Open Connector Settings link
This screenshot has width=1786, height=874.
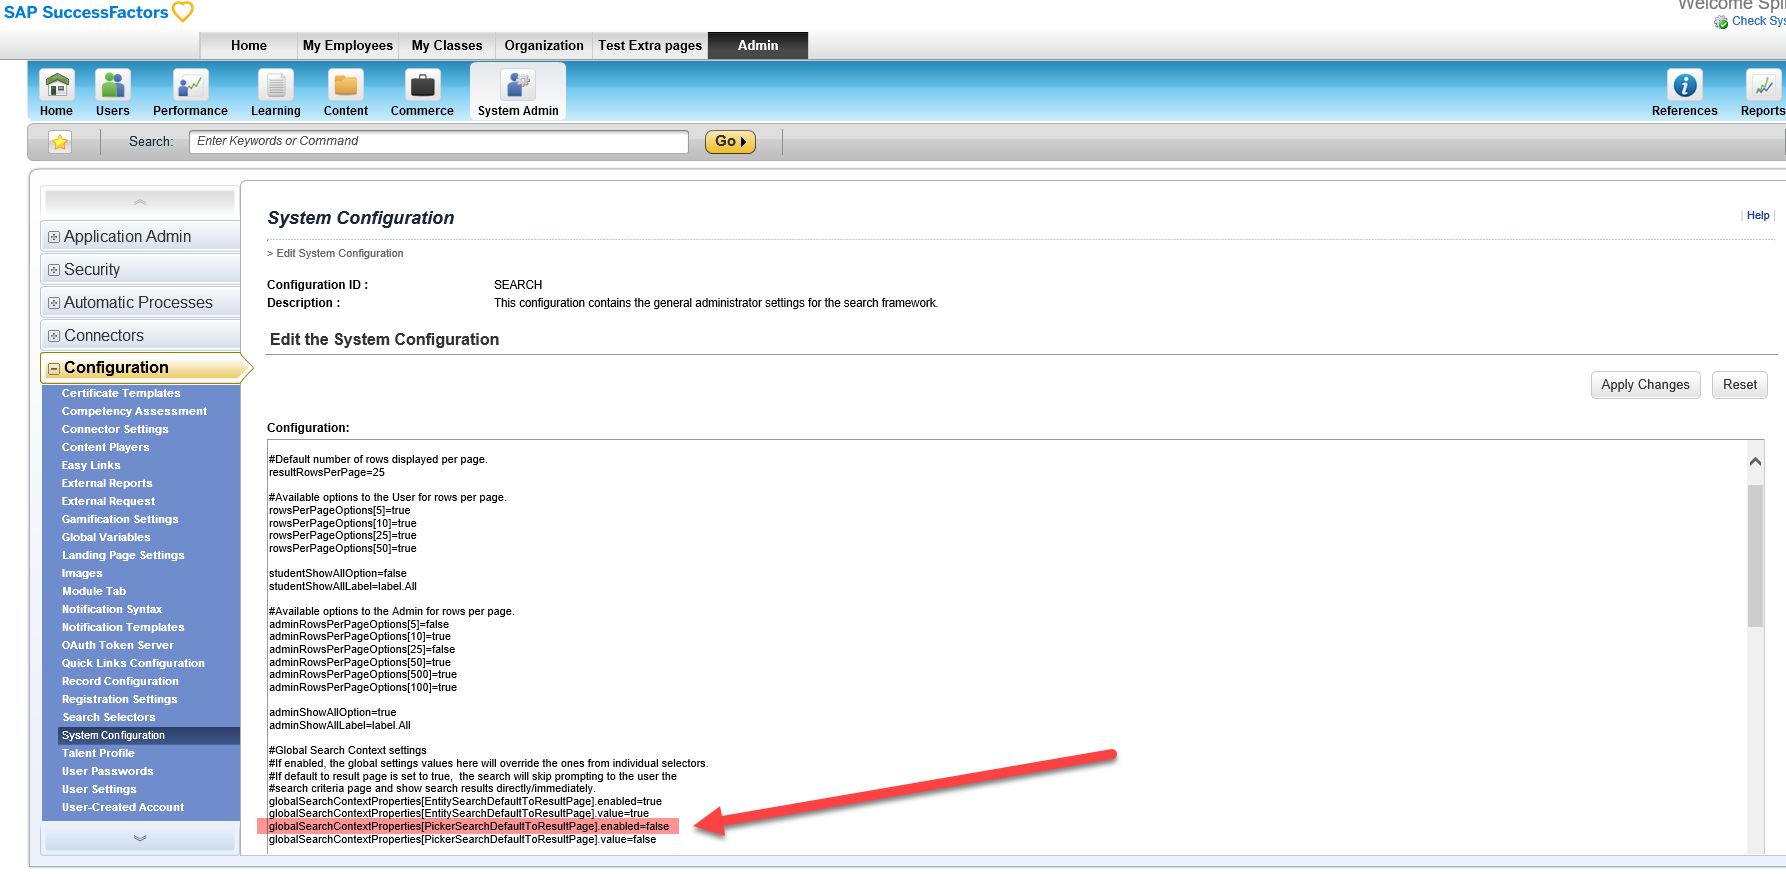[x=115, y=429]
